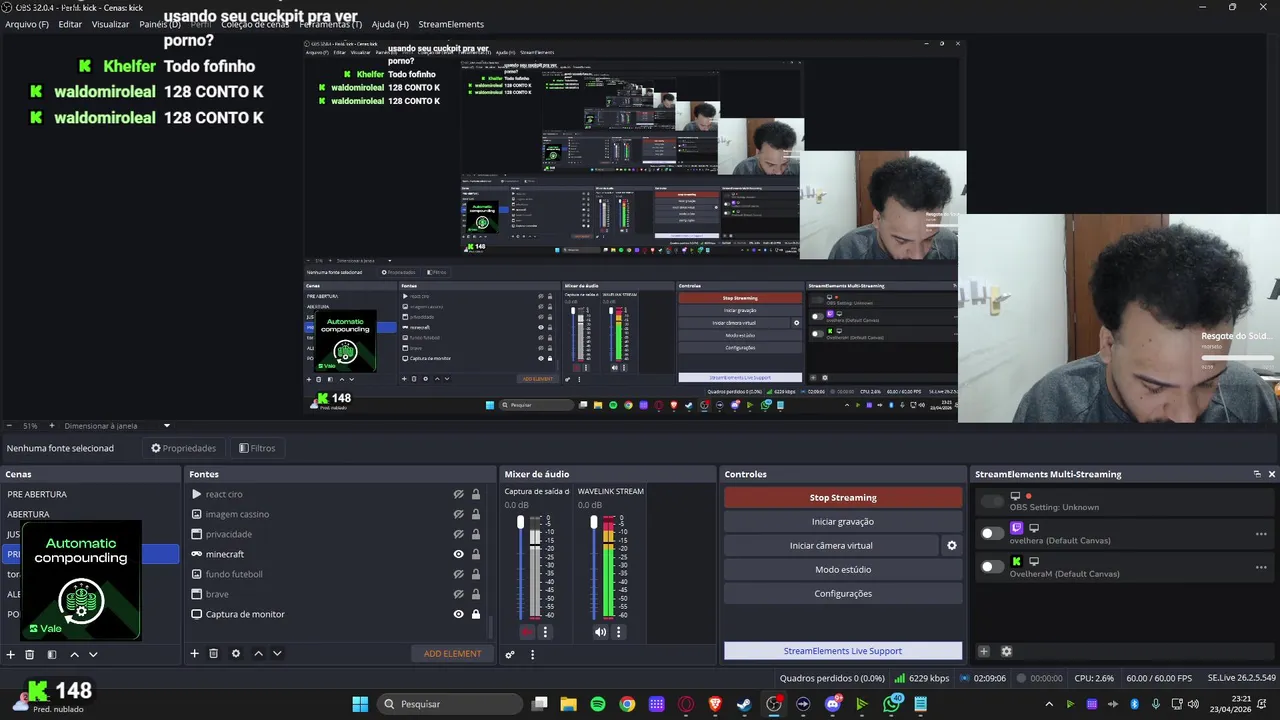
Task: Show the privacidade source
Action: click(458, 534)
